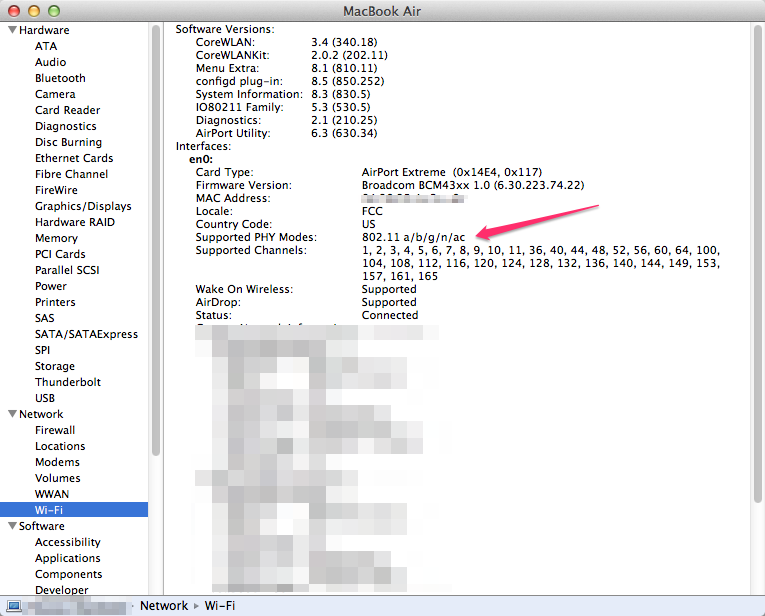
Task: Open the Card Reader entry
Action: 67,110
